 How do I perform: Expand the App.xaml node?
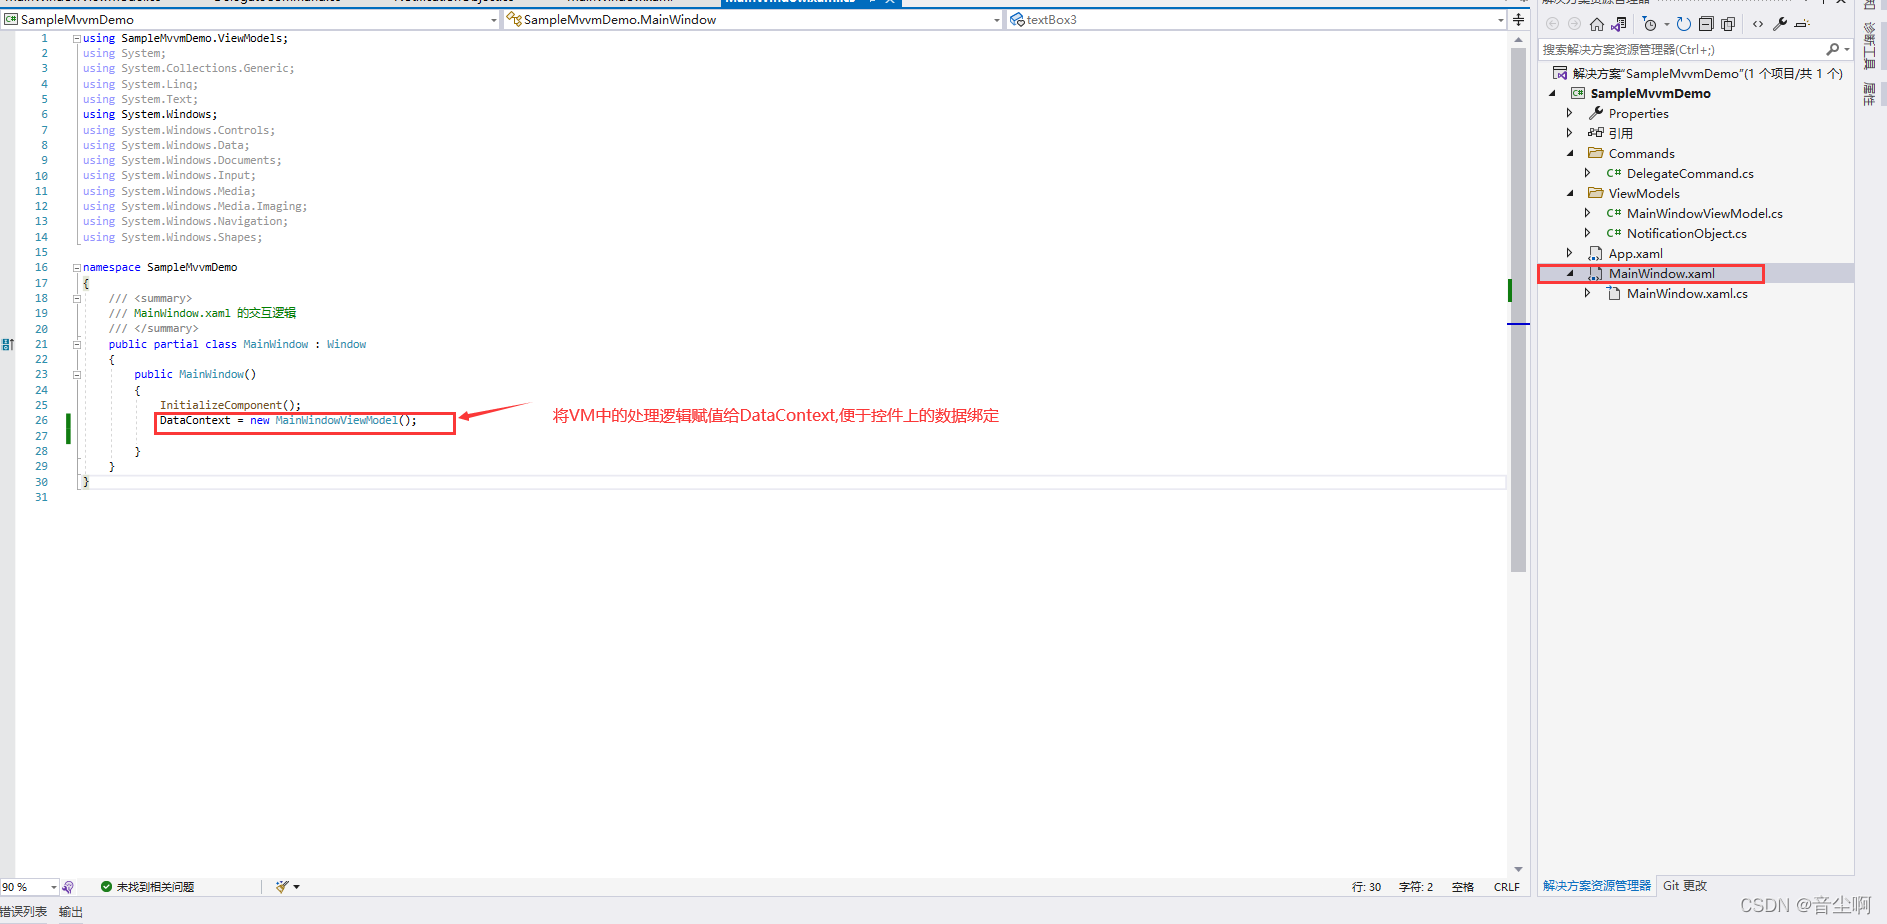[1569, 253]
